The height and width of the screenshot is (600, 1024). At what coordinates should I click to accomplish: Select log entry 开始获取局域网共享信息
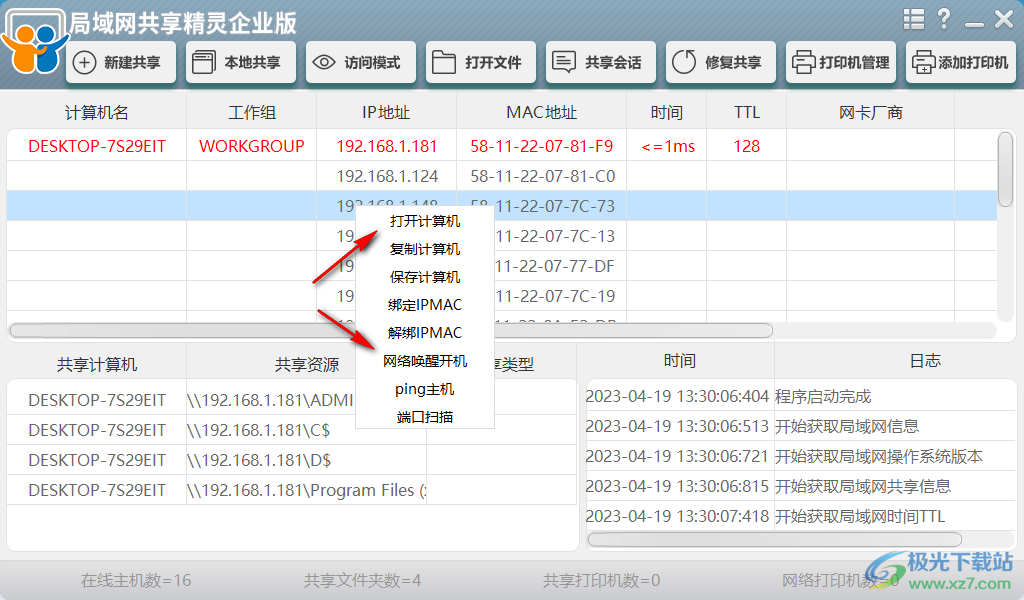[863, 486]
